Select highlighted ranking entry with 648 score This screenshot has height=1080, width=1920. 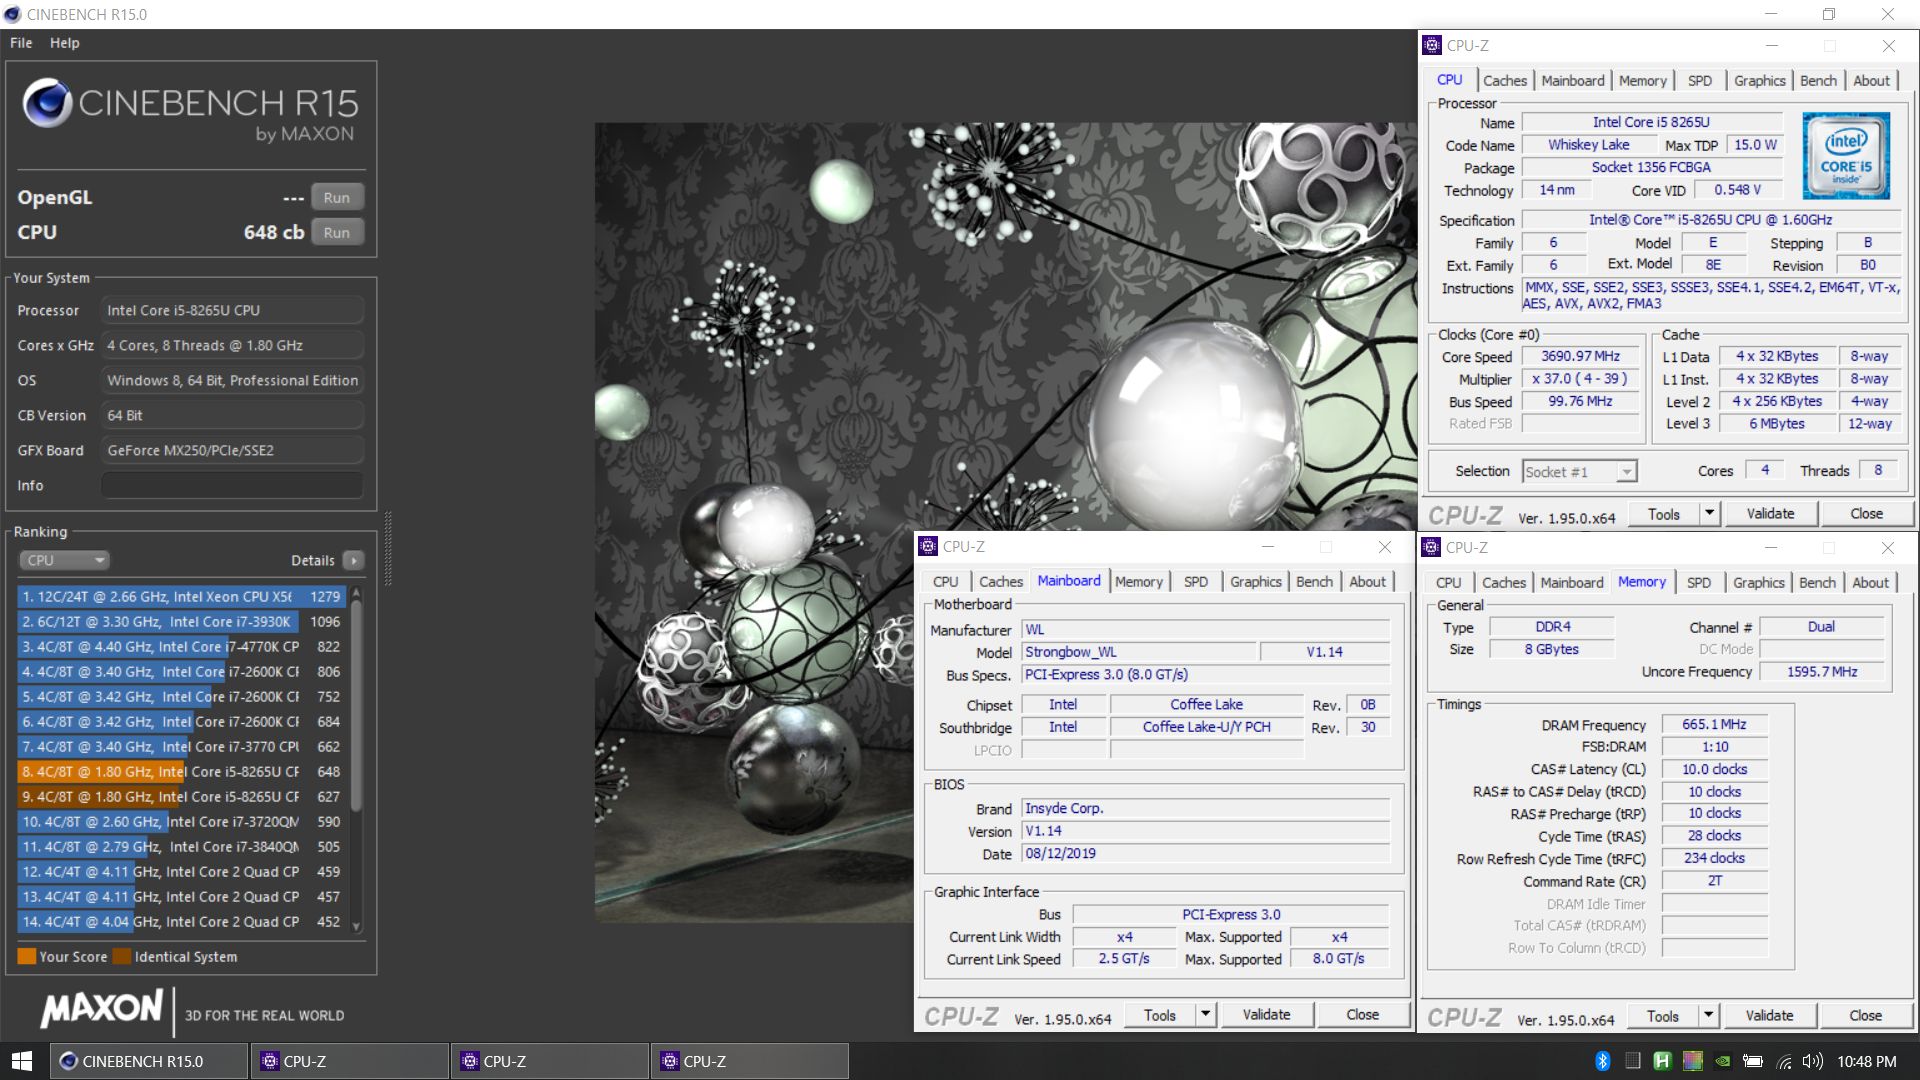click(x=181, y=771)
